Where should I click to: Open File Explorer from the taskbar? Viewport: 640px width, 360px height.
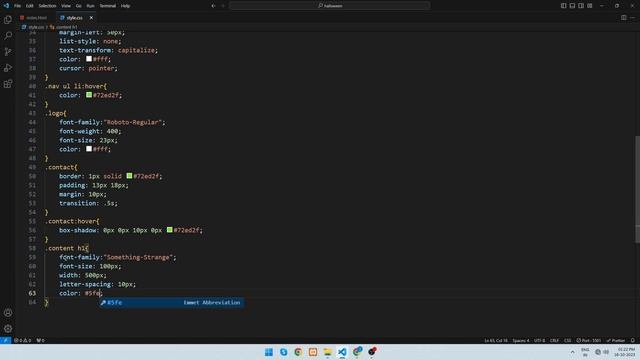point(327,352)
